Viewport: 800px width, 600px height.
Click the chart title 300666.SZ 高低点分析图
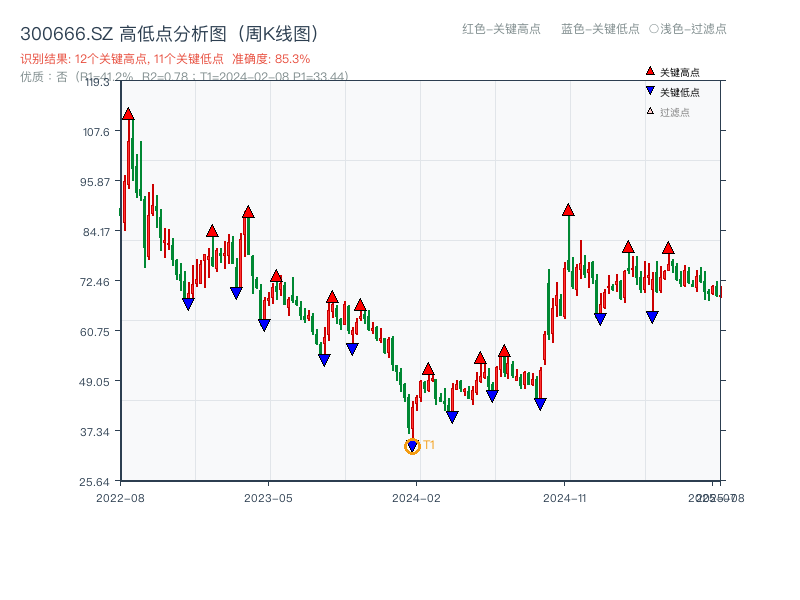[x=170, y=34]
